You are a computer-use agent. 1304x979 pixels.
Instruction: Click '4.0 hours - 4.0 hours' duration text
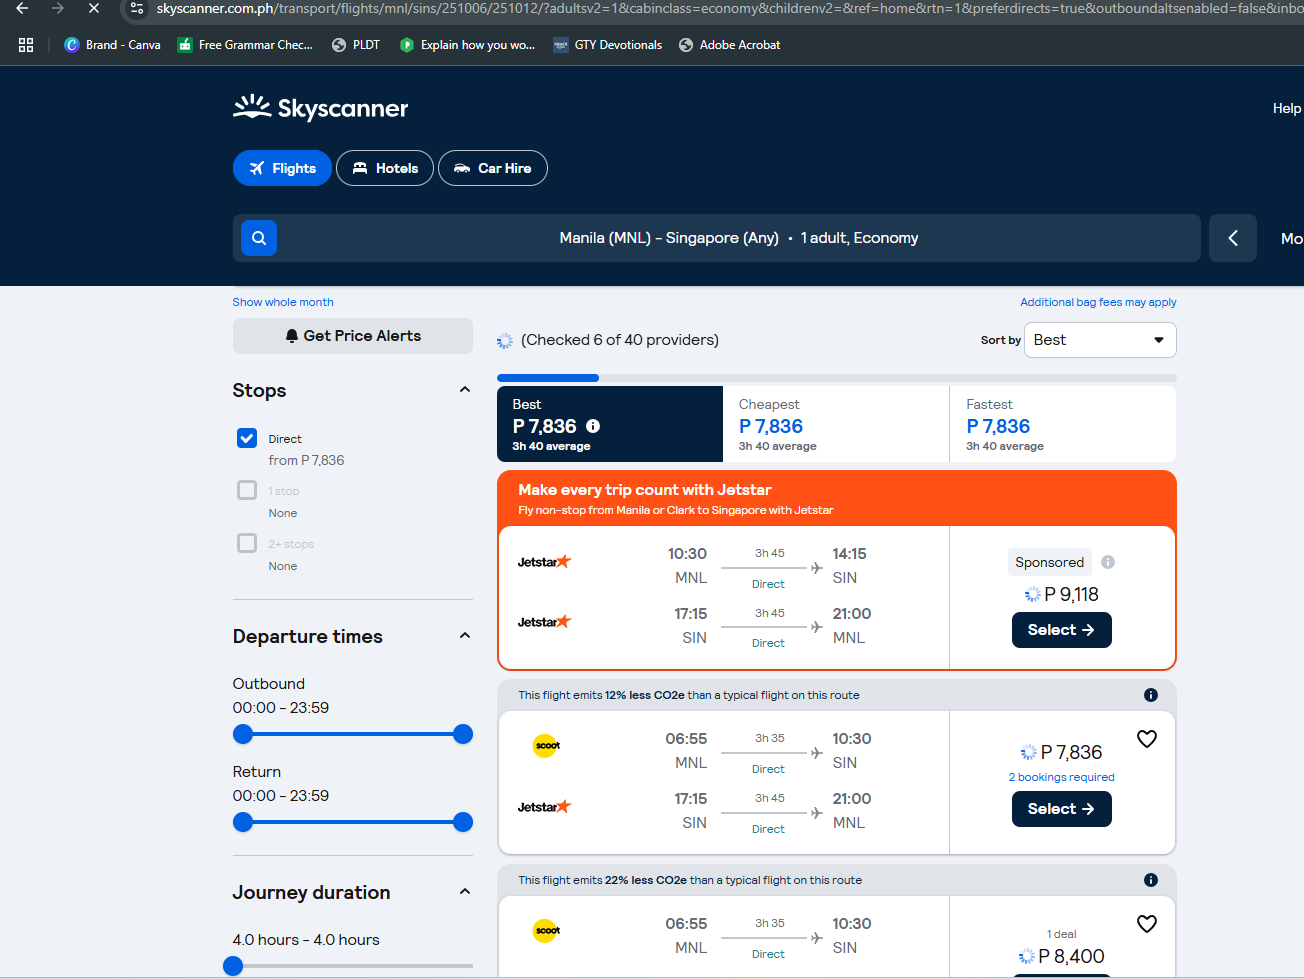(306, 940)
